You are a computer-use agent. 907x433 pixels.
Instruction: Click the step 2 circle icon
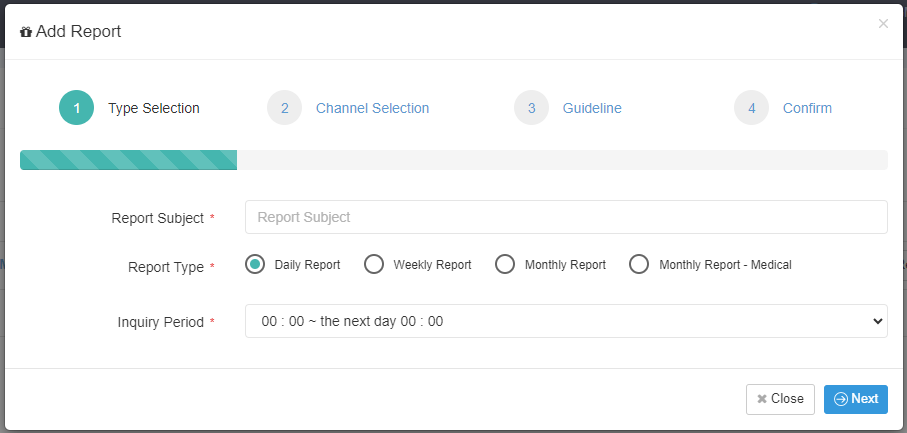point(285,108)
